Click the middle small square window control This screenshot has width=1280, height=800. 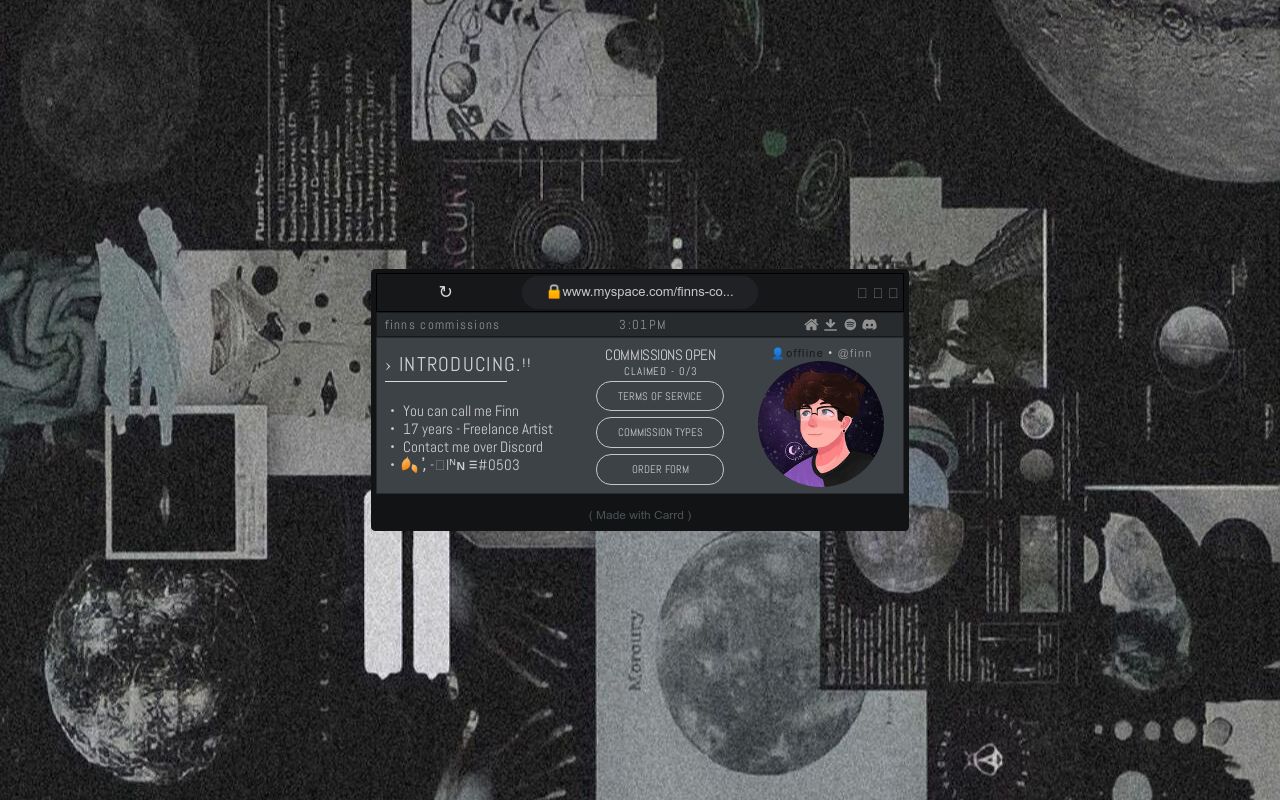878,293
